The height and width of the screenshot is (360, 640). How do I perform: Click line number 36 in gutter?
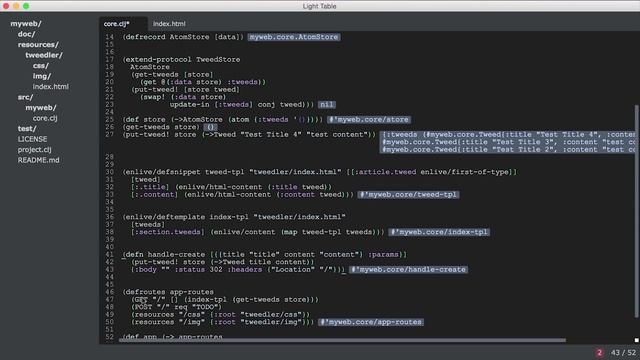click(109, 217)
